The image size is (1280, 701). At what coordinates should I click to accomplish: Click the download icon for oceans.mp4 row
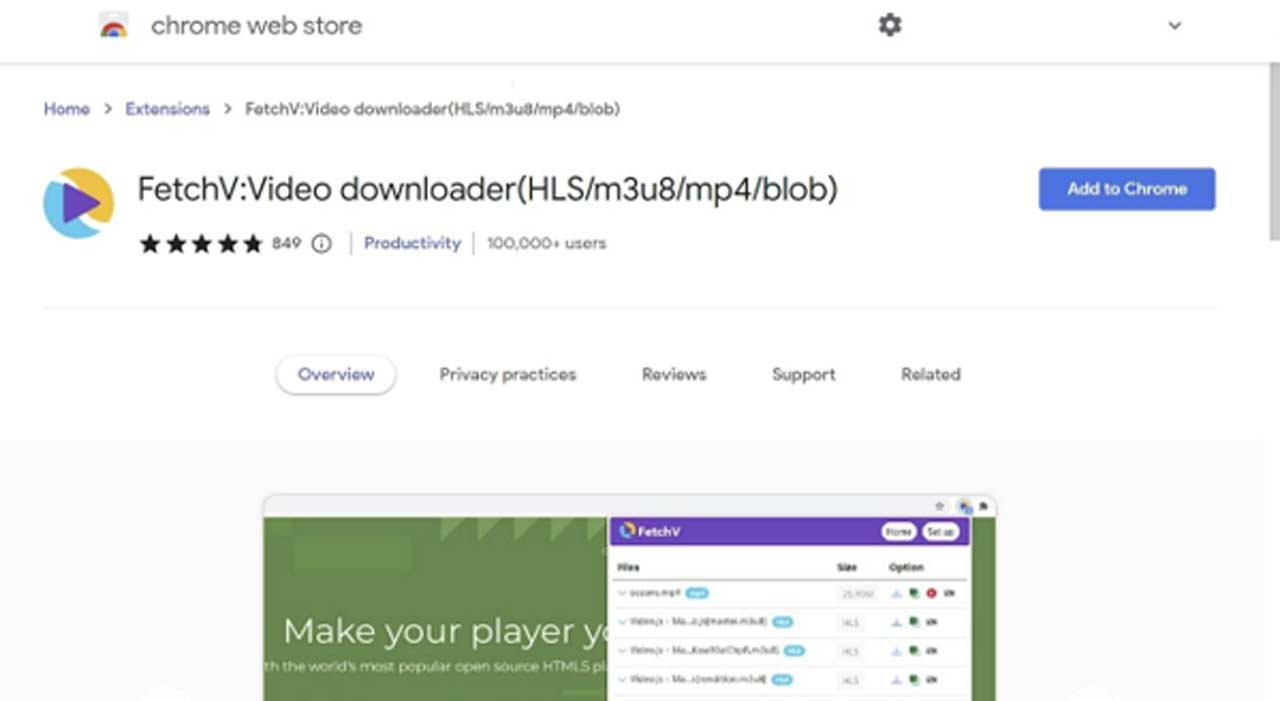(897, 593)
